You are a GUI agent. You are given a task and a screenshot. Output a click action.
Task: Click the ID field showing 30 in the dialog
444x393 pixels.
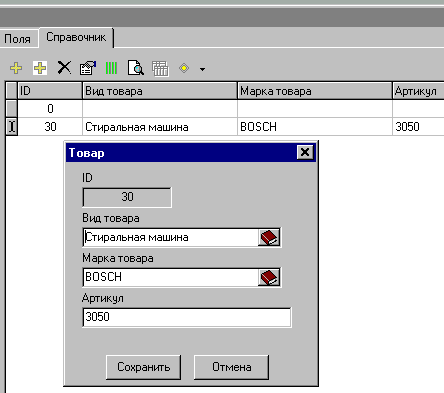click(x=127, y=197)
